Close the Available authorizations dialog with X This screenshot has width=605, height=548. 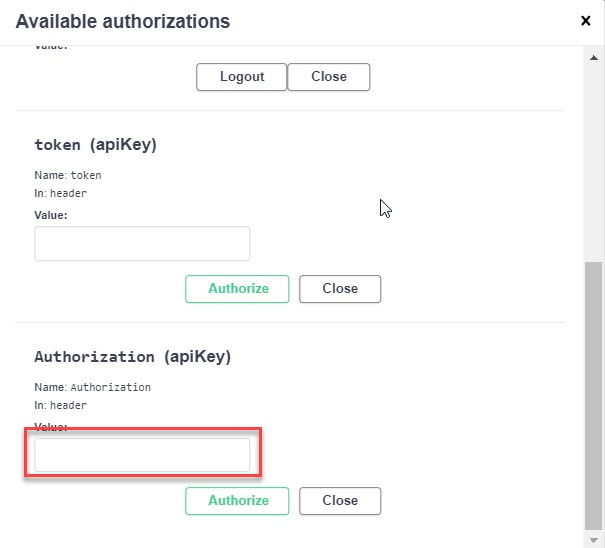[585, 21]
